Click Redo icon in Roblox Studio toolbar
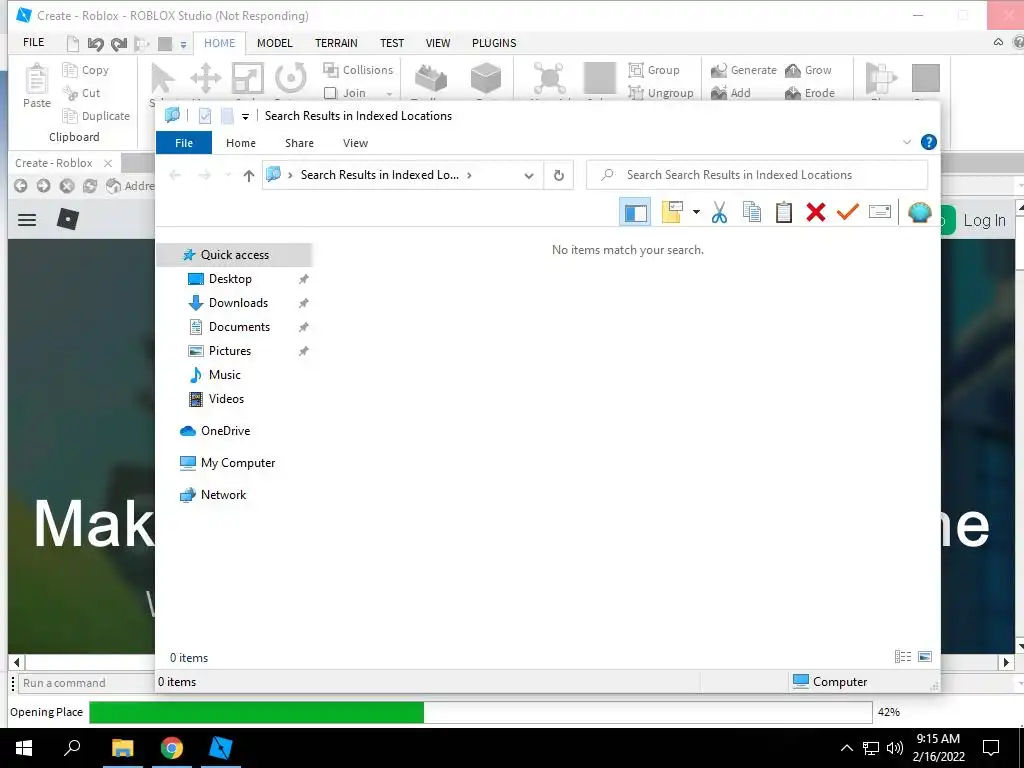Viewport: 1024px width, 768px height. [119, 44]
